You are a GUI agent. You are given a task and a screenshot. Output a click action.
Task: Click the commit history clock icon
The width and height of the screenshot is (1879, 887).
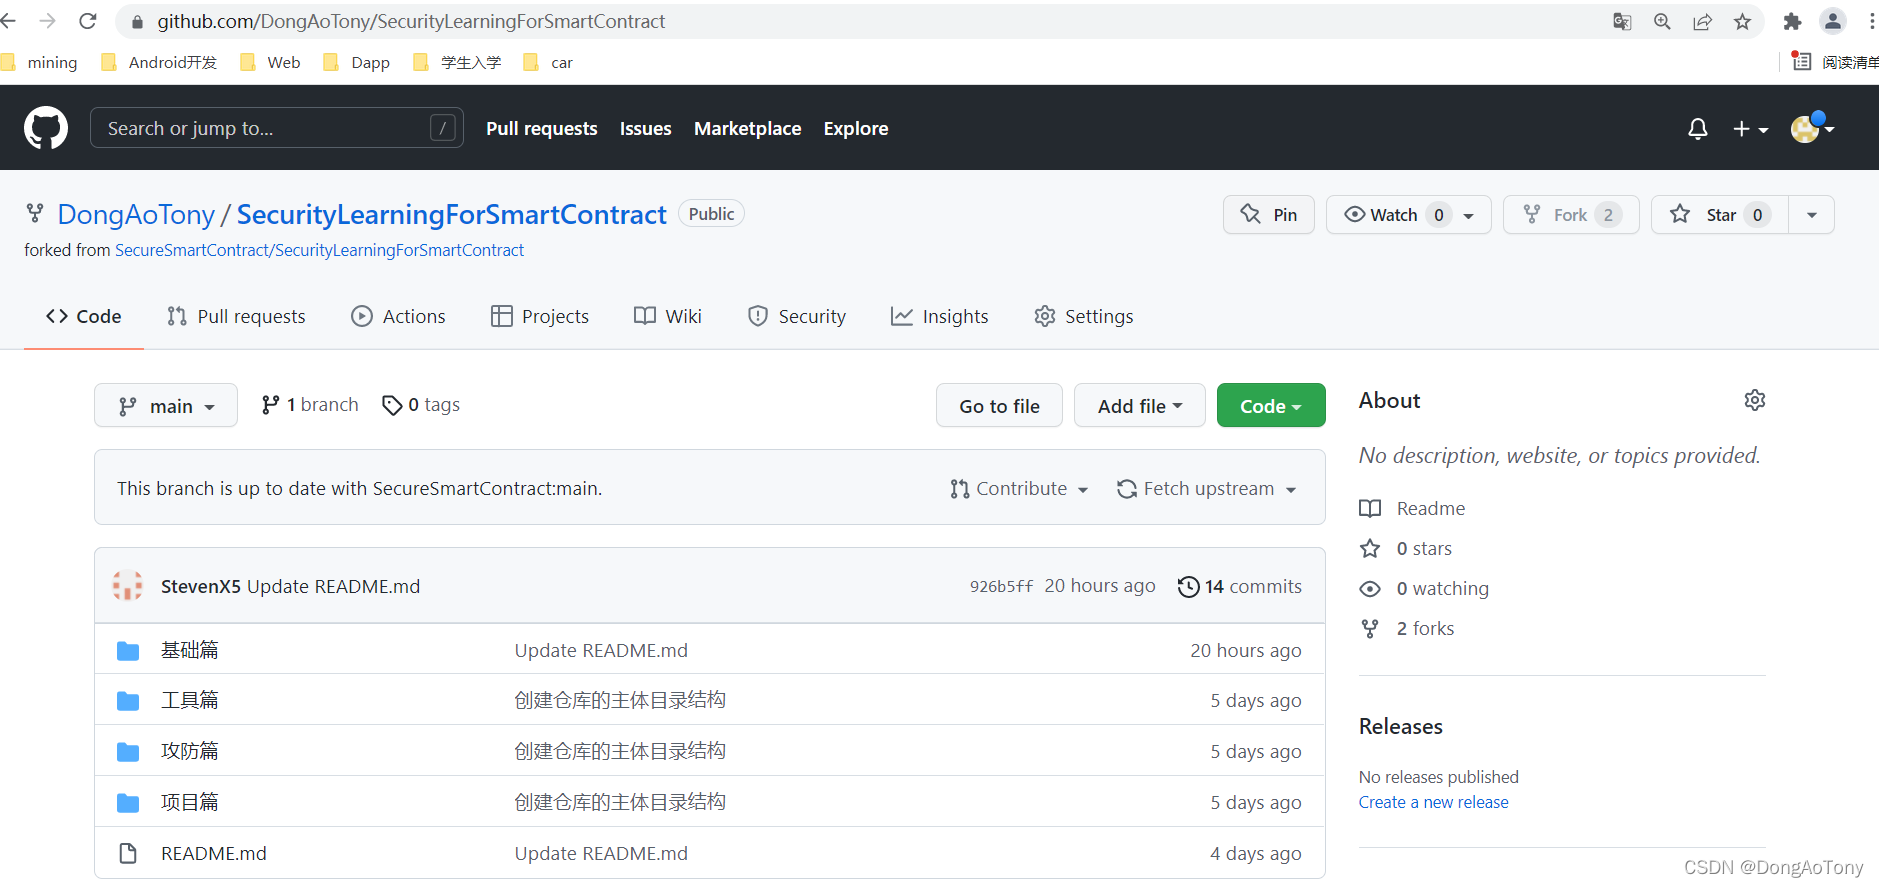click(1188, 587)
